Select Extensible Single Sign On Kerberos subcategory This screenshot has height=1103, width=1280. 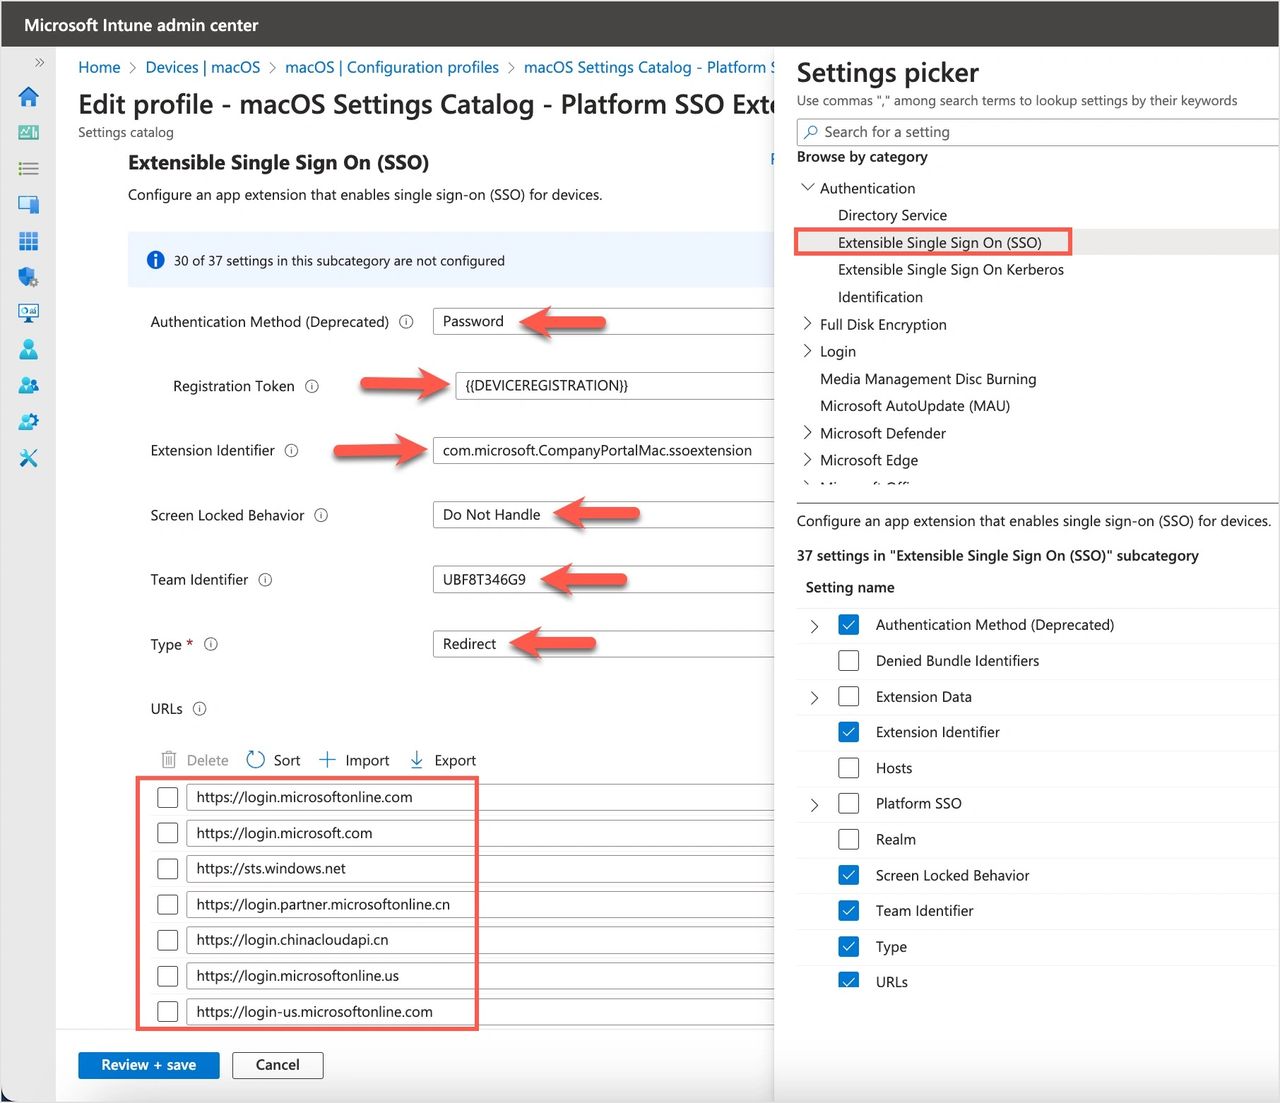(x=950, y=270)
